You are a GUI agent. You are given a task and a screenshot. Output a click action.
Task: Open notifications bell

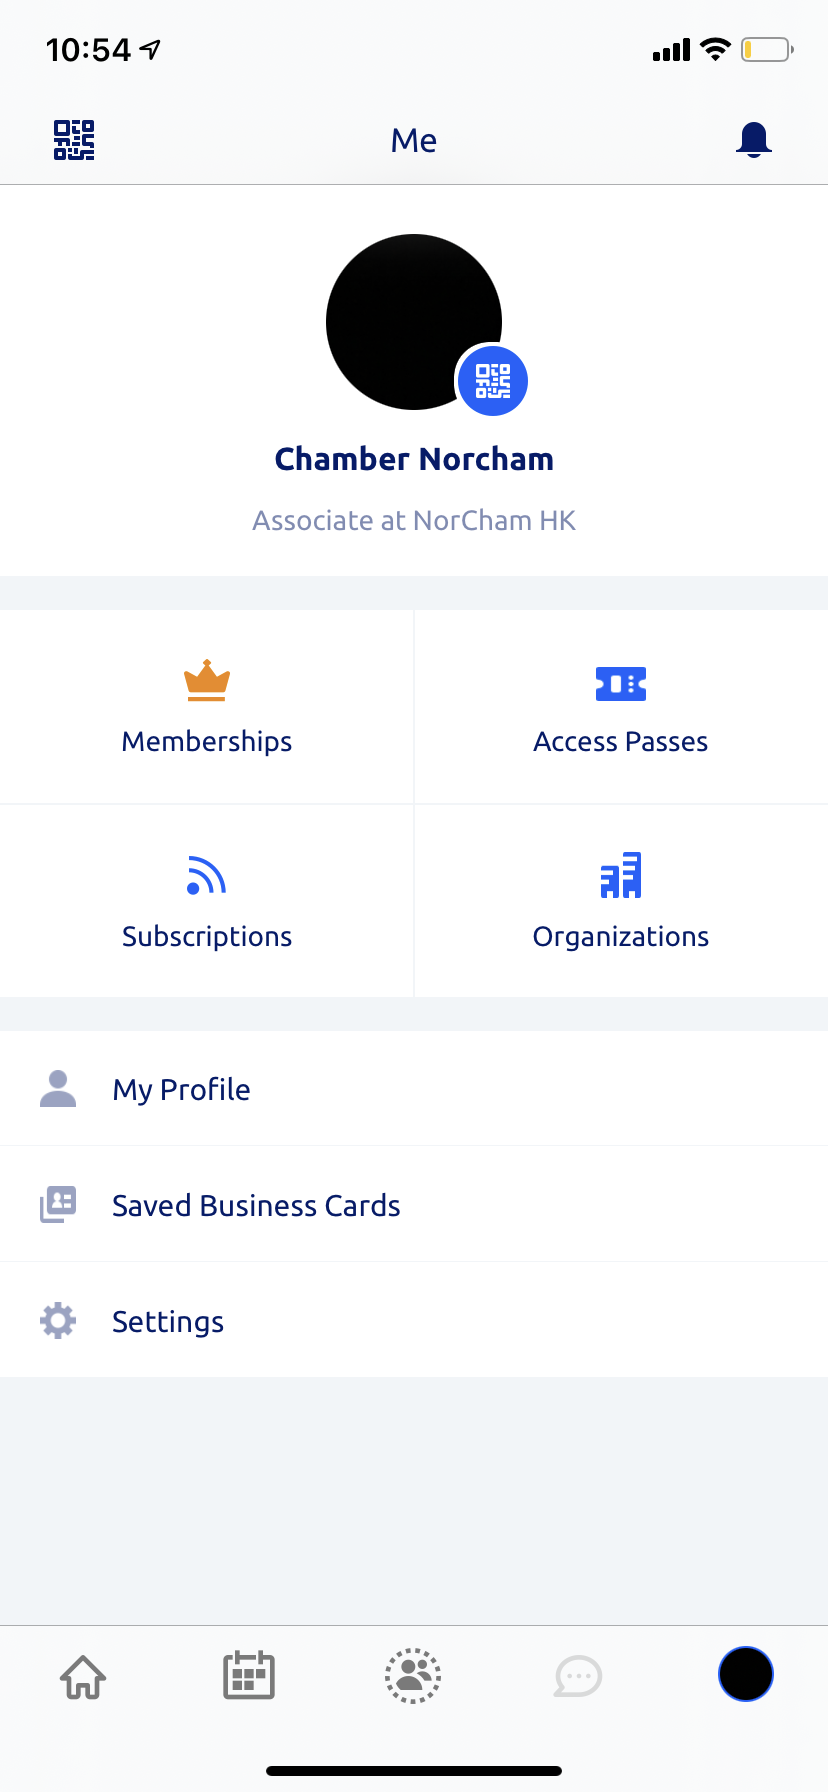[754, 140]
